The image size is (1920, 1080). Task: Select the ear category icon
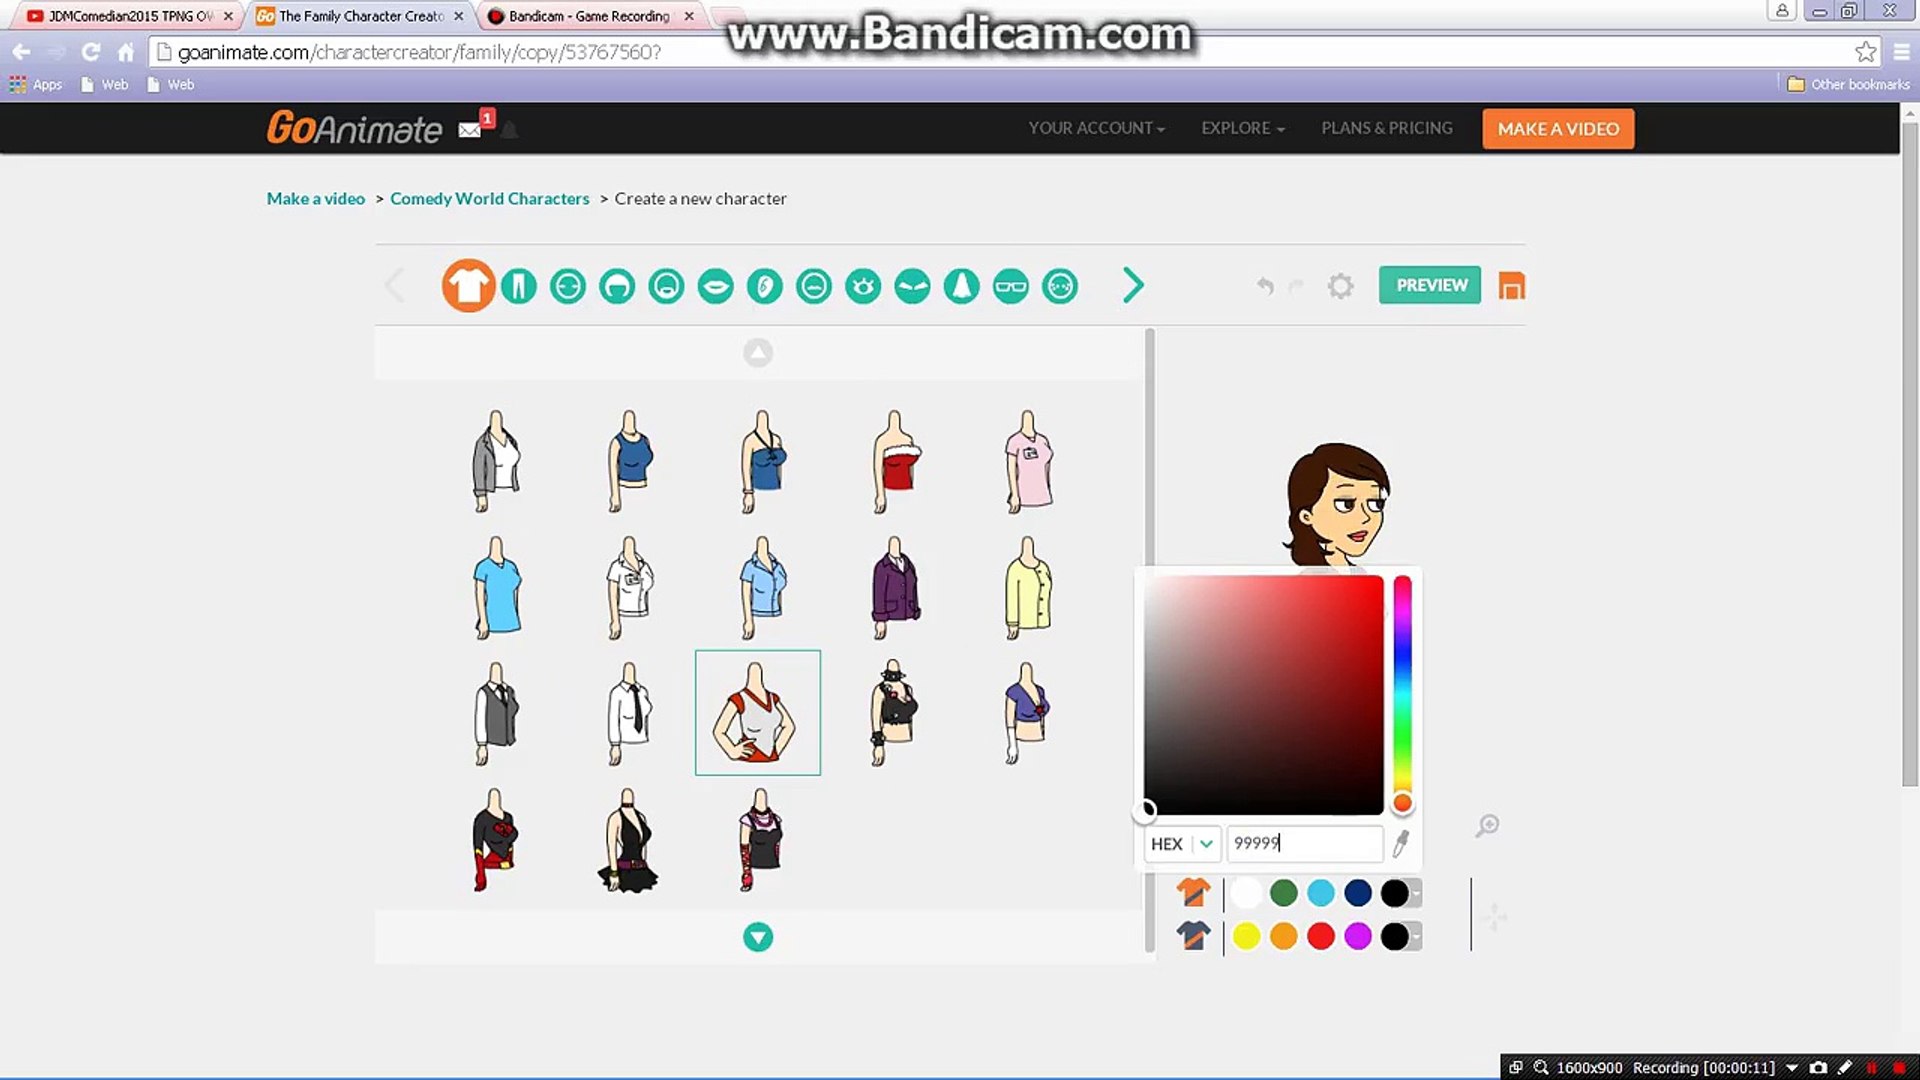[x=764, y=285]
